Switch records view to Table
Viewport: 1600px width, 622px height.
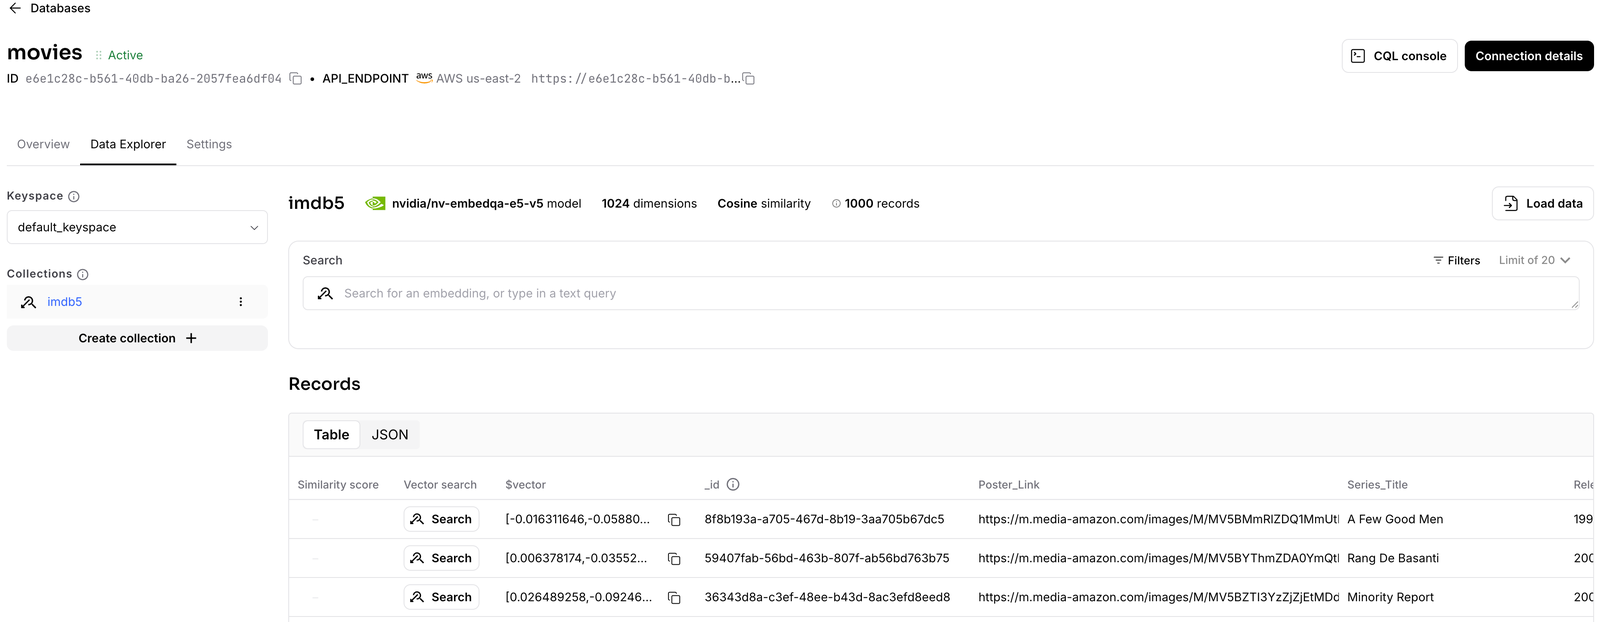(331, 434)
